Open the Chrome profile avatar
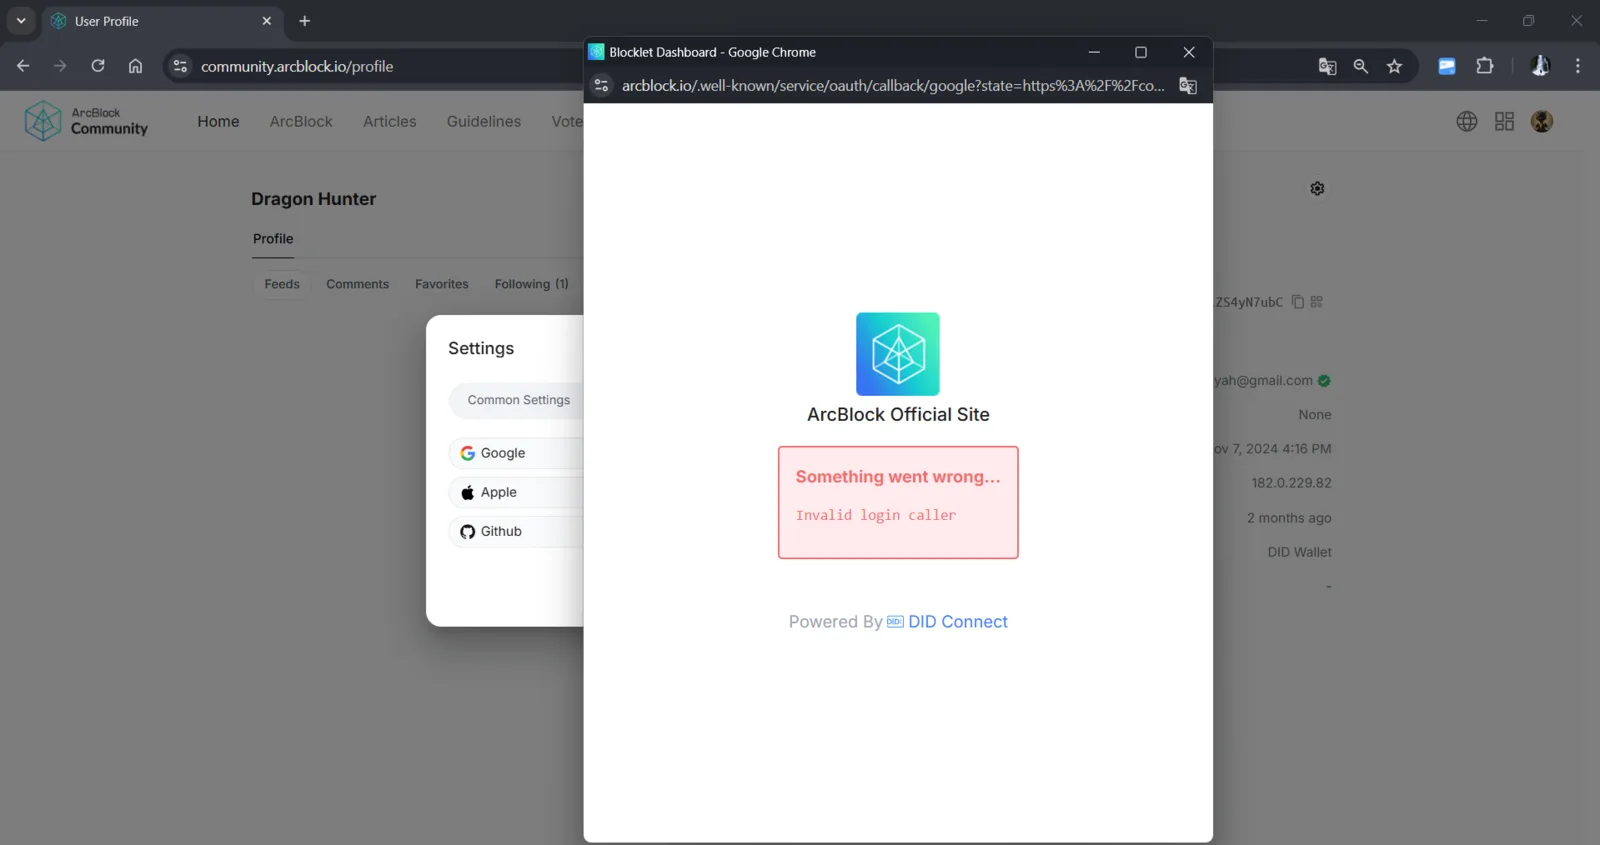The image size is (1600, 845). (x=1541, y=66)
